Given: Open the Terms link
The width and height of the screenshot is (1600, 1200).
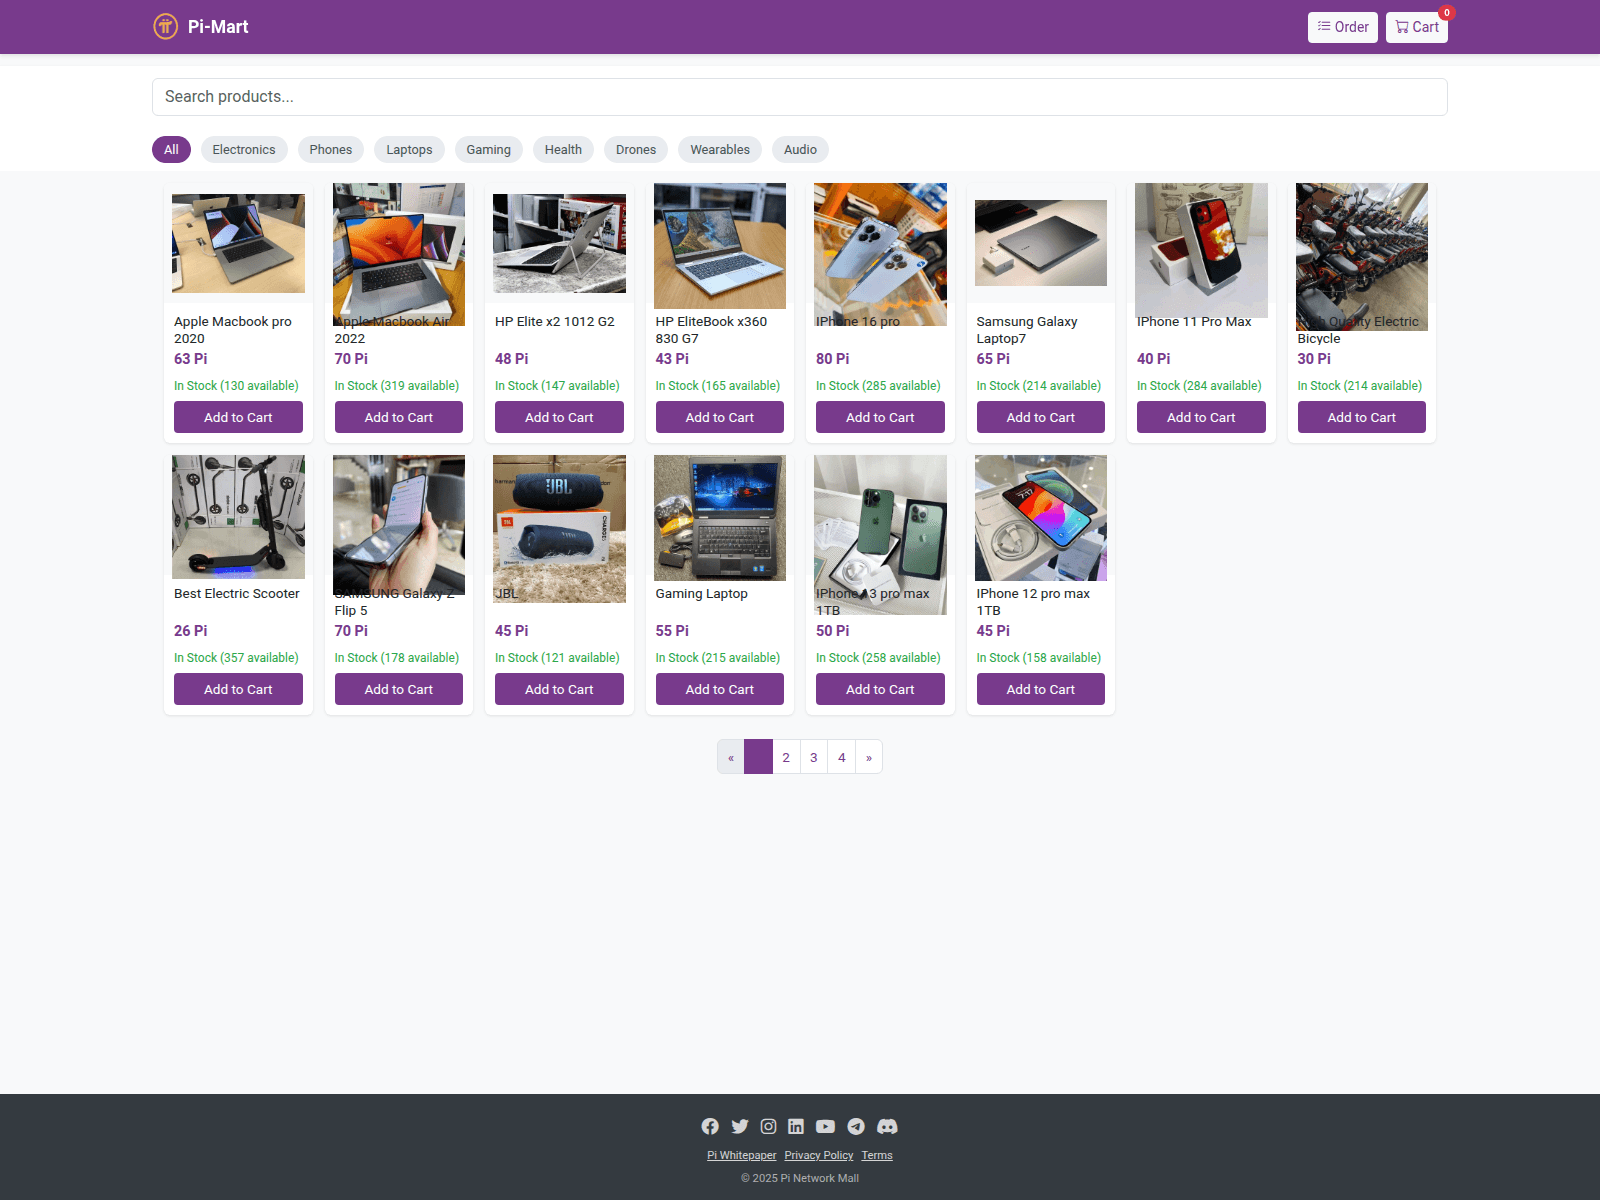Looking at the screenshot, I should pos(877,1155).
